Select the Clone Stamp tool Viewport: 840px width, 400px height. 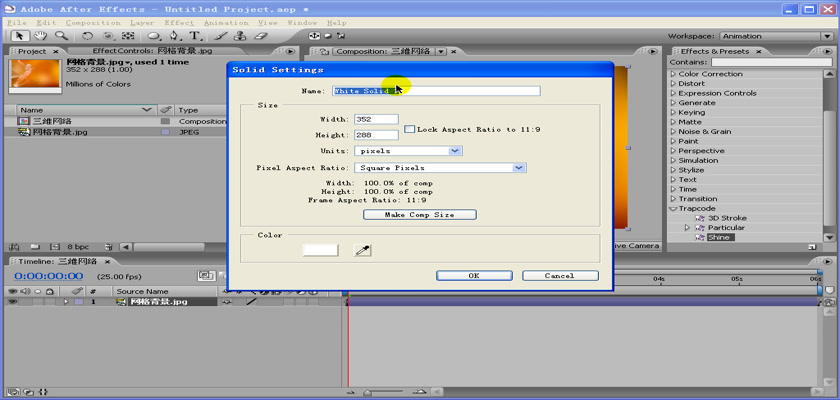(x=241, y=36)
